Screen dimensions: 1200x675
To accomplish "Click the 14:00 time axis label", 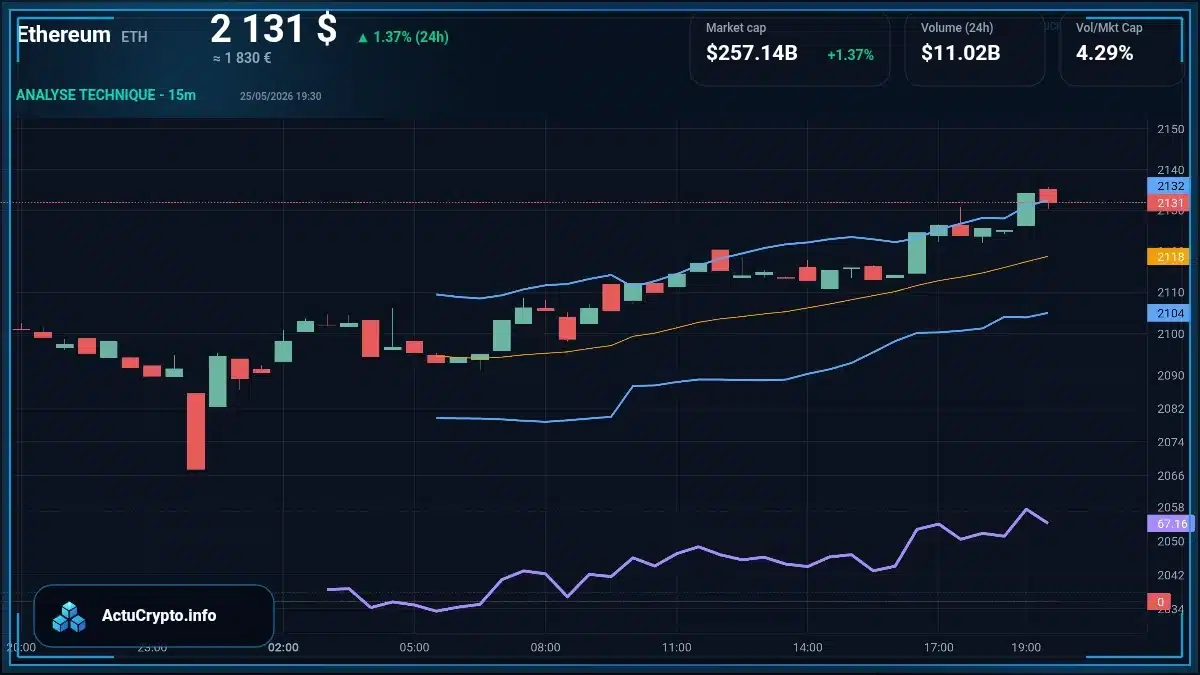I will pos(807,648).
